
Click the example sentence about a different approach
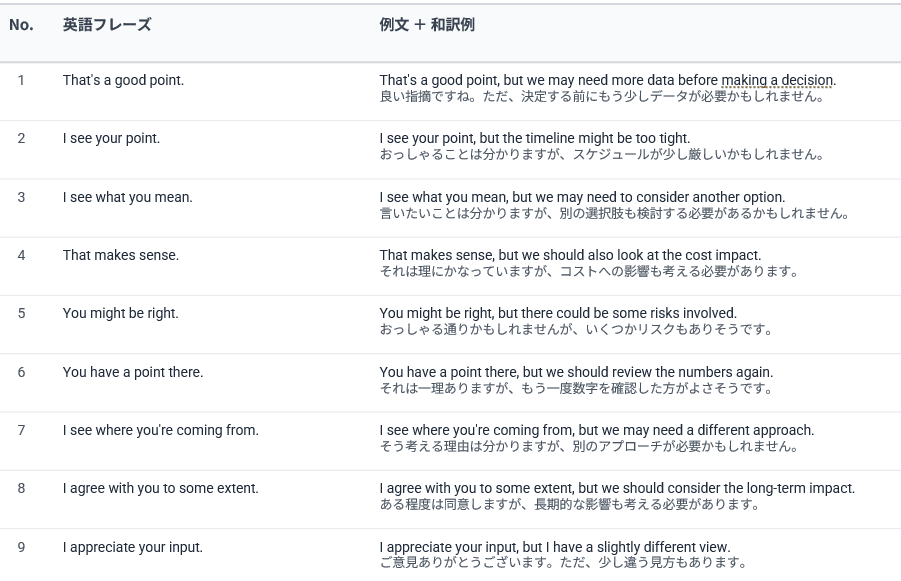[x=596, y=430]
